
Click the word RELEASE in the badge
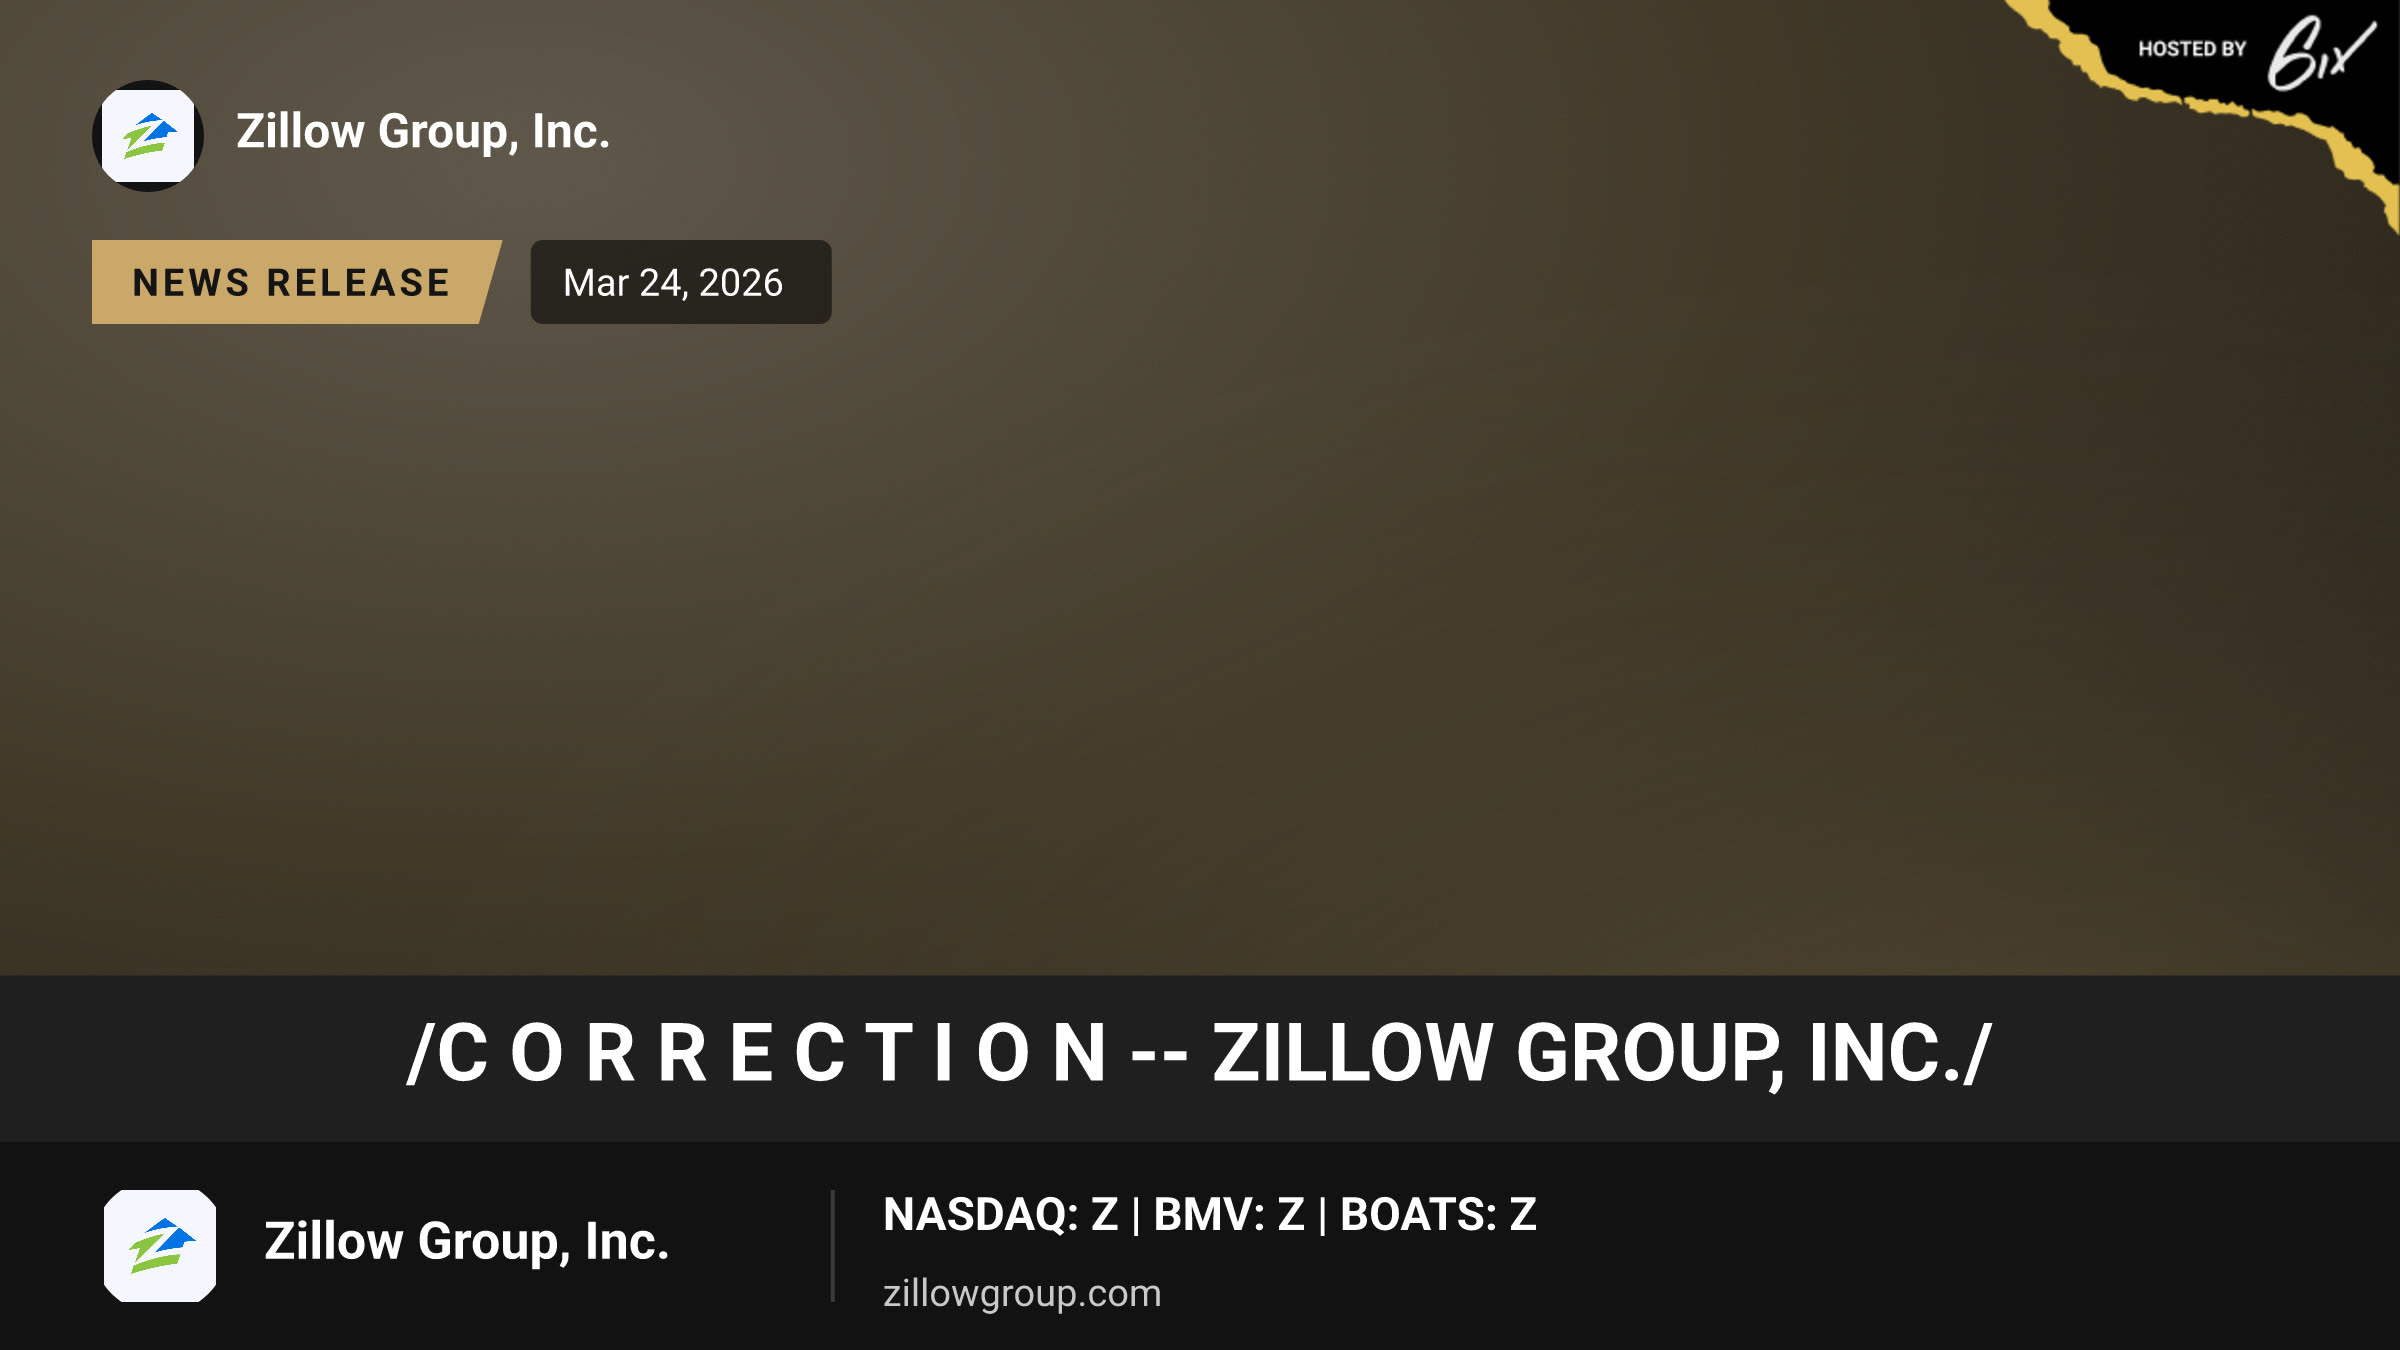[358, 283]
